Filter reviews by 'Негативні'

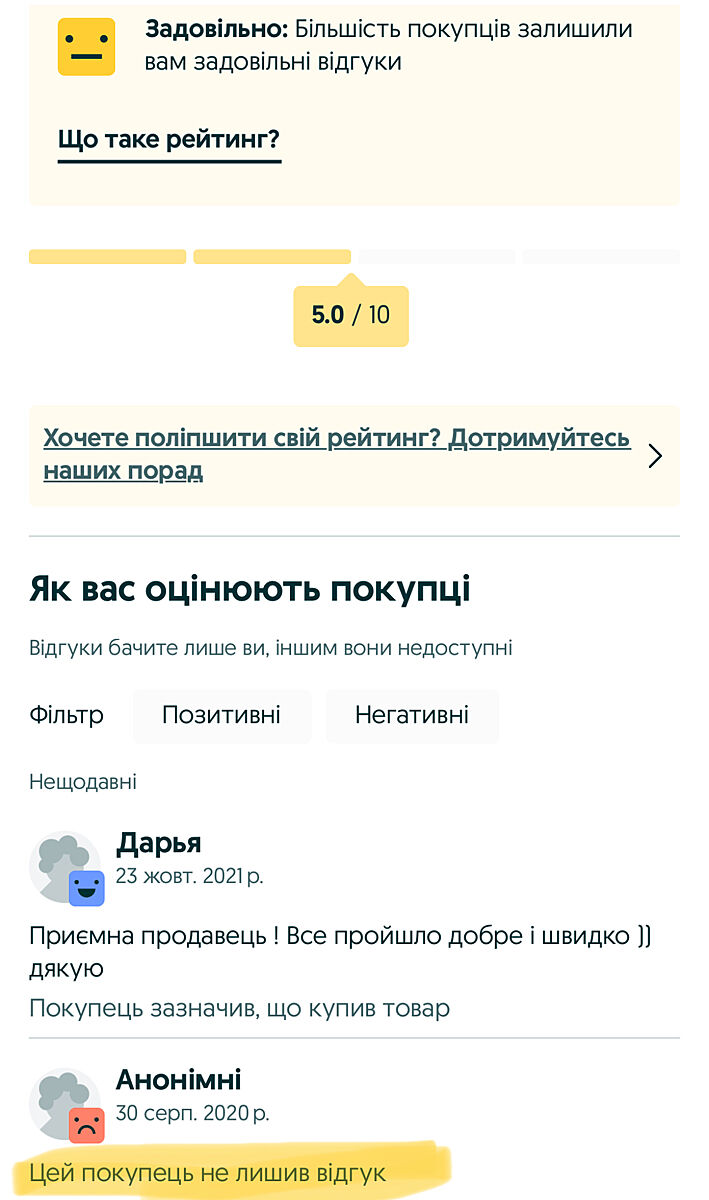point(411,715)
